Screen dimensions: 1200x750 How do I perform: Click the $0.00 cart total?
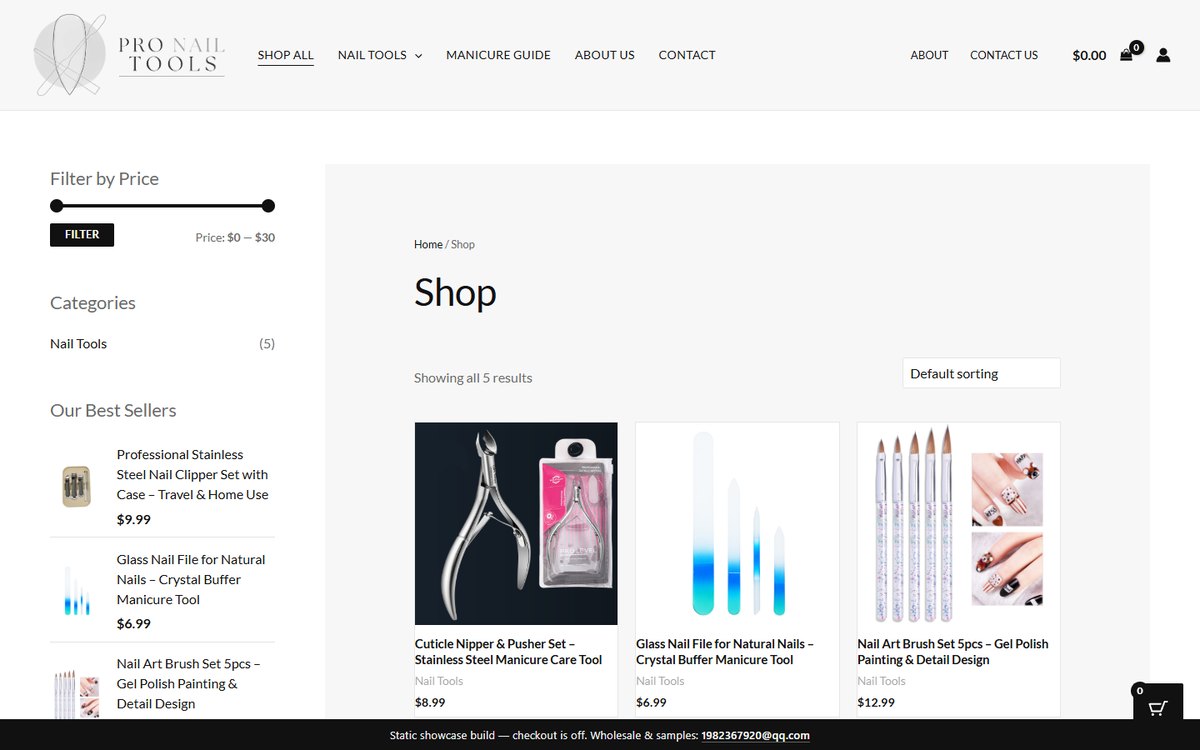tap(1089, 55)
